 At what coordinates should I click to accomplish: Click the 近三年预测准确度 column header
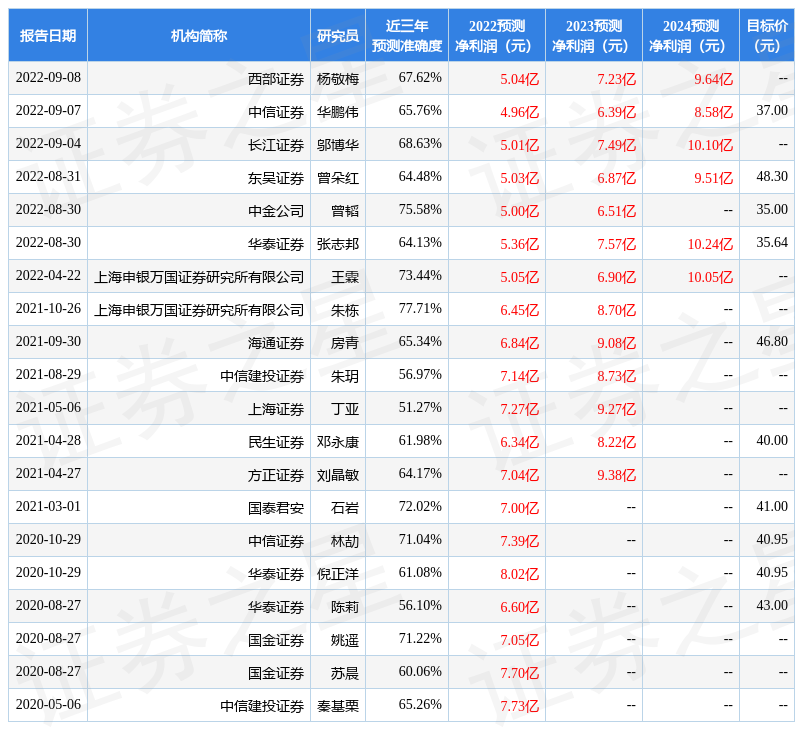pyautogui.click(x=407, y=35)
